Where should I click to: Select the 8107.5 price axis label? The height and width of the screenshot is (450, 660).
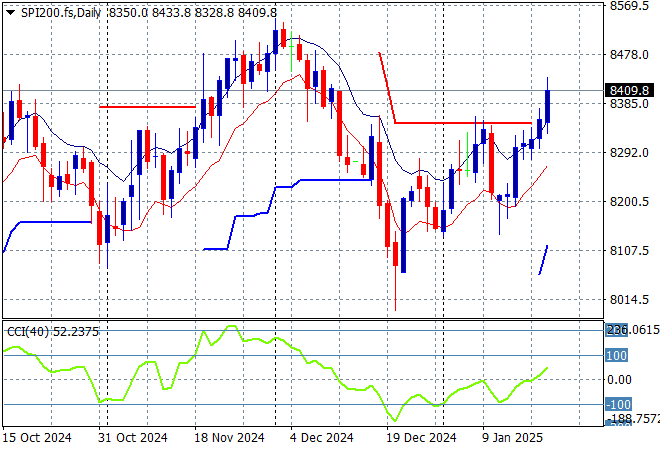(x=629, y=250)
